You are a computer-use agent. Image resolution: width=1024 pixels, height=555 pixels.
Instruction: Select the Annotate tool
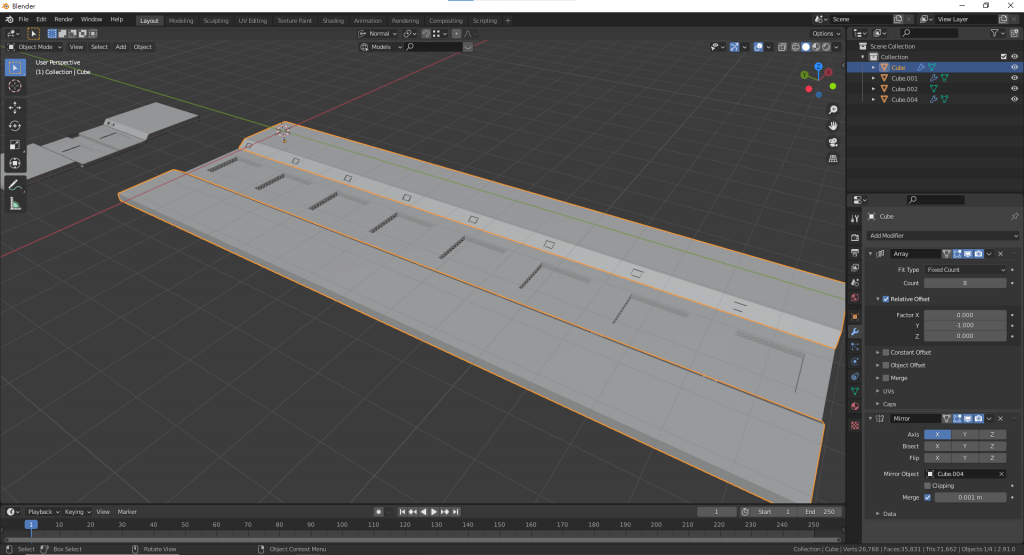click(15, 185)
